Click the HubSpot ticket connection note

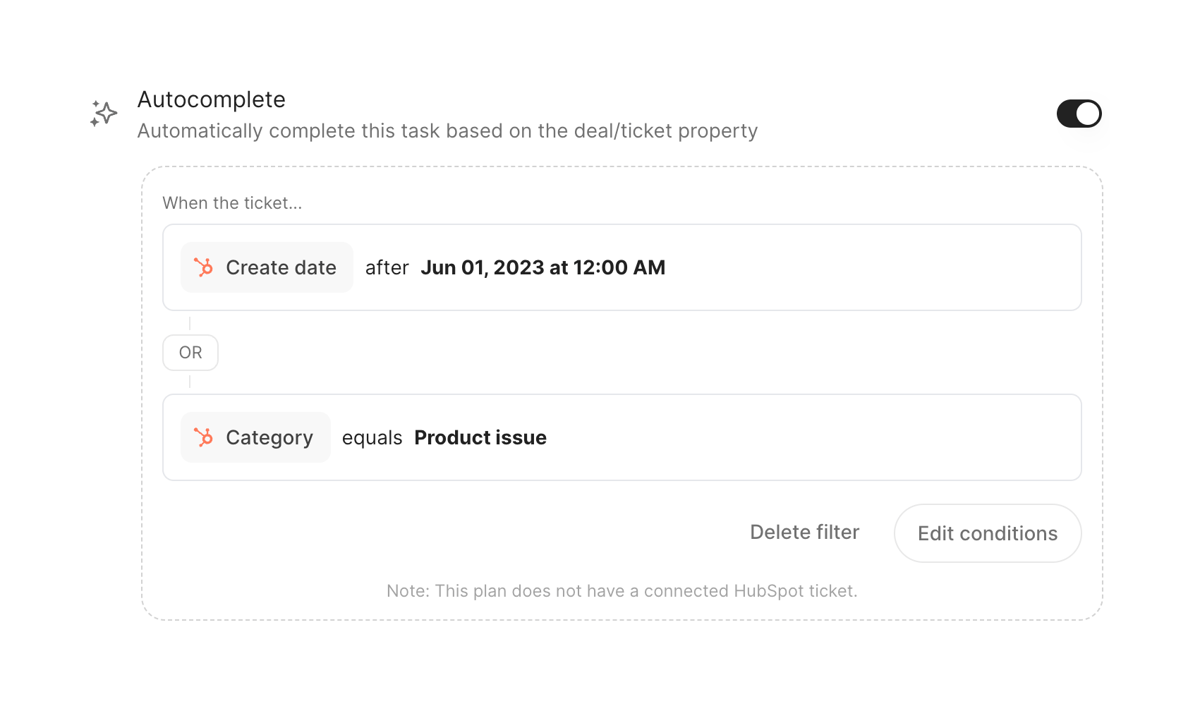pos(622,591)
